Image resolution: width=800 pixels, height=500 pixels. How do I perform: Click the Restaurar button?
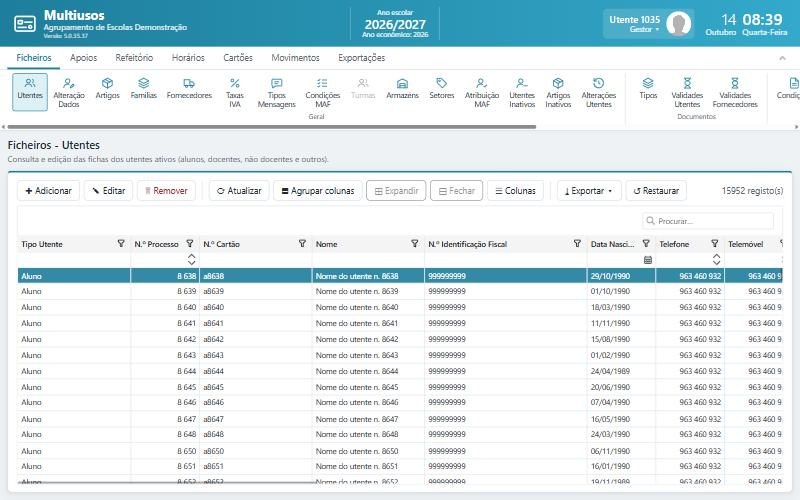[x=656, y=191]
